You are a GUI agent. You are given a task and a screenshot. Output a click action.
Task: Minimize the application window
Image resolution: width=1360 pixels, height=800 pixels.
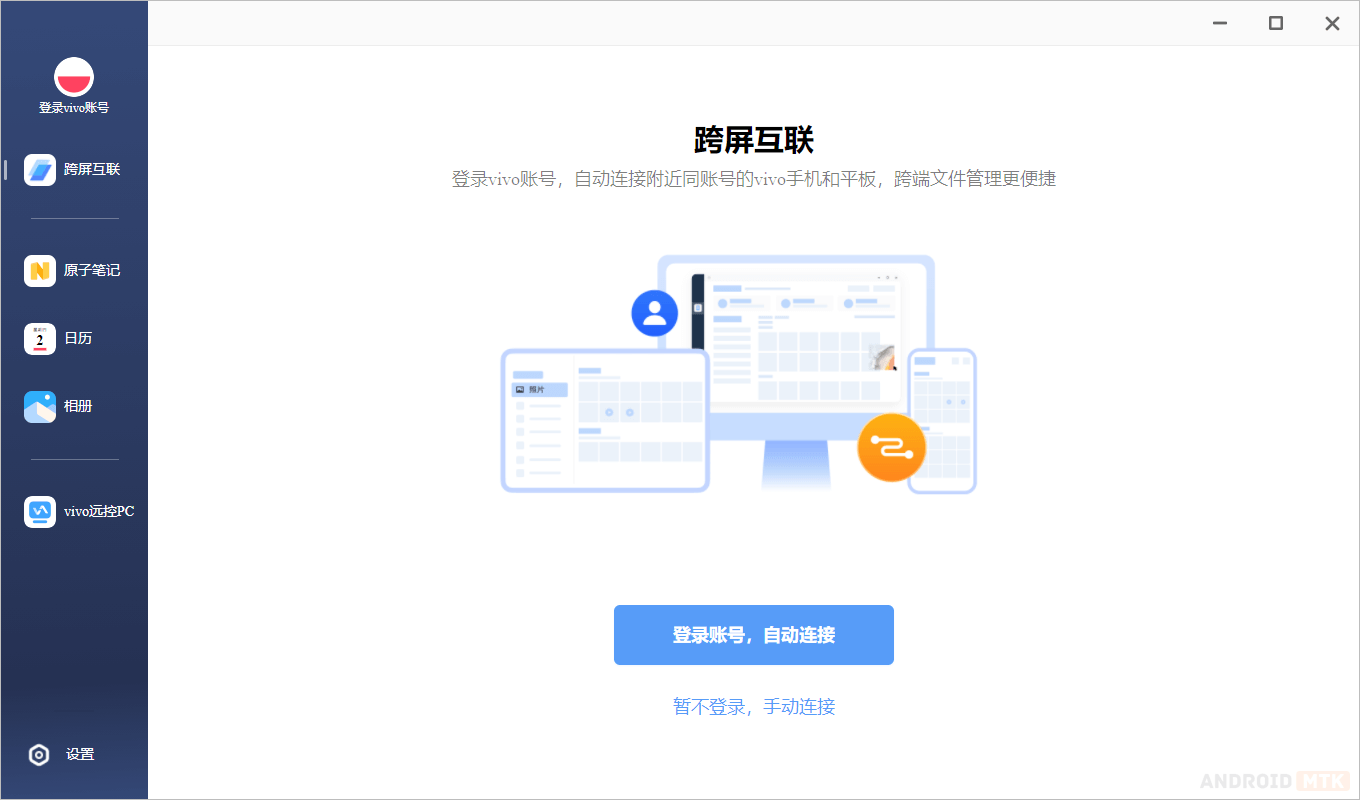click(x=1220, y=23)
